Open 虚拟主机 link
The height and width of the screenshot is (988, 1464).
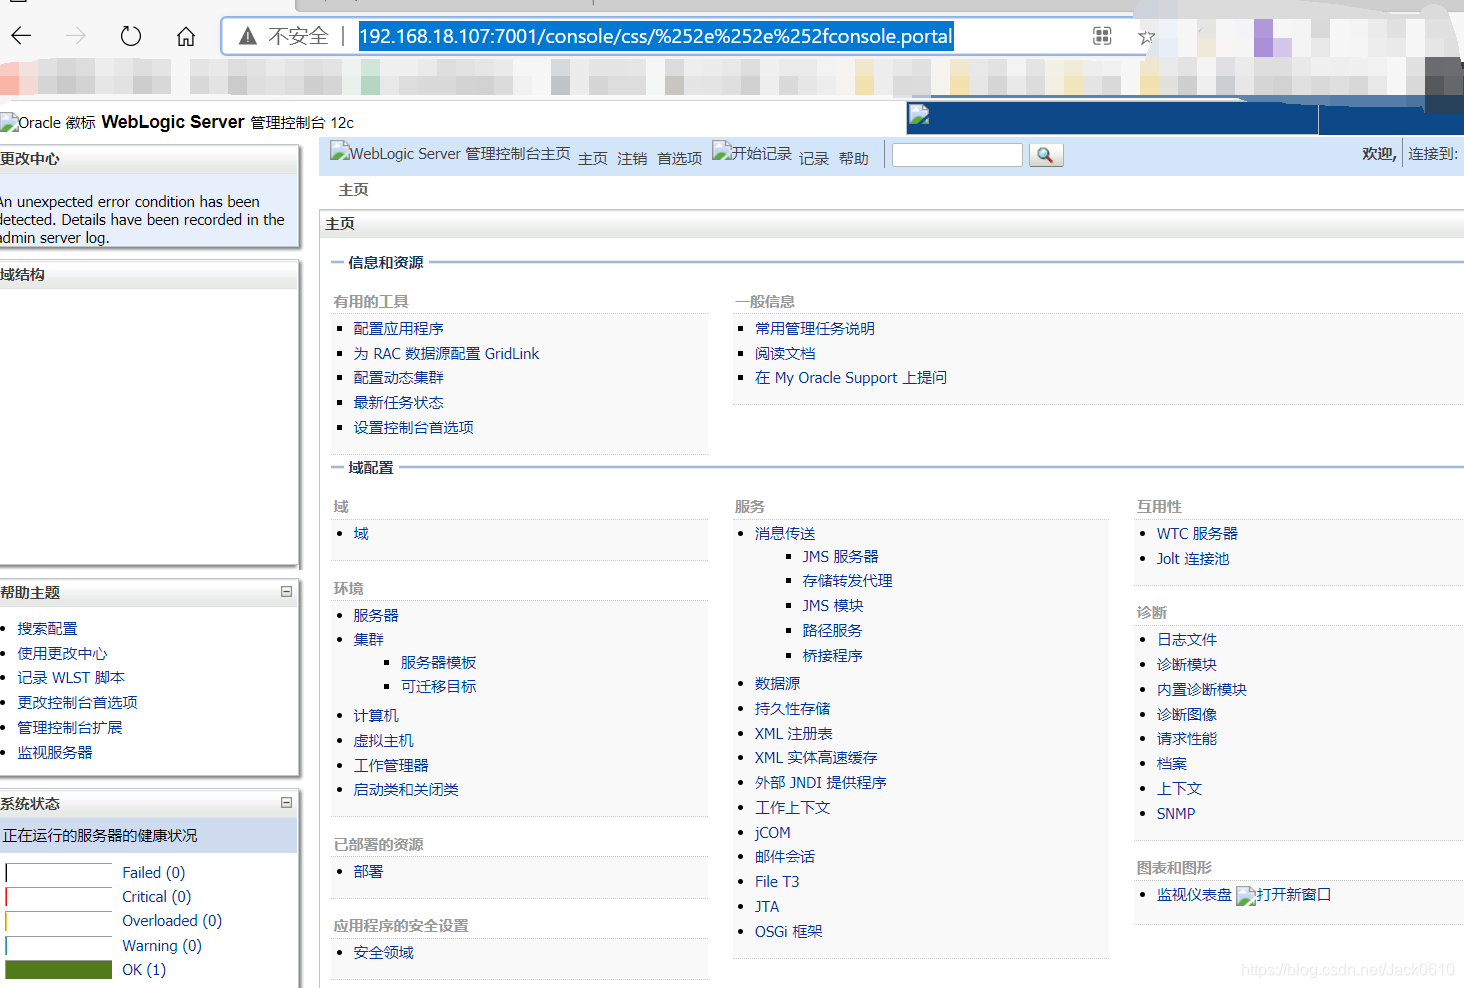click(x=383, y=740)
